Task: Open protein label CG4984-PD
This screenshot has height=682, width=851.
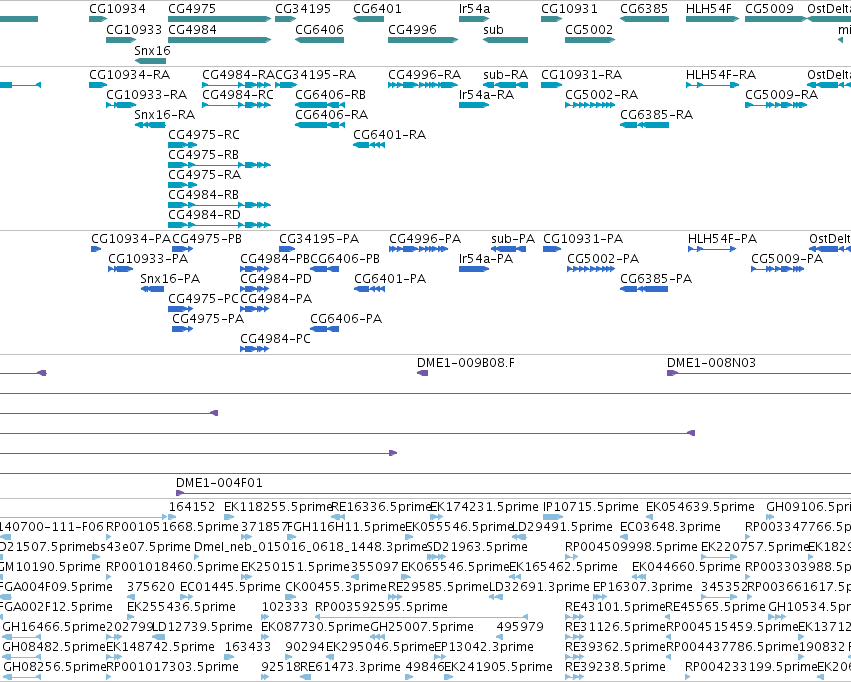Action: tap(276, 278)
